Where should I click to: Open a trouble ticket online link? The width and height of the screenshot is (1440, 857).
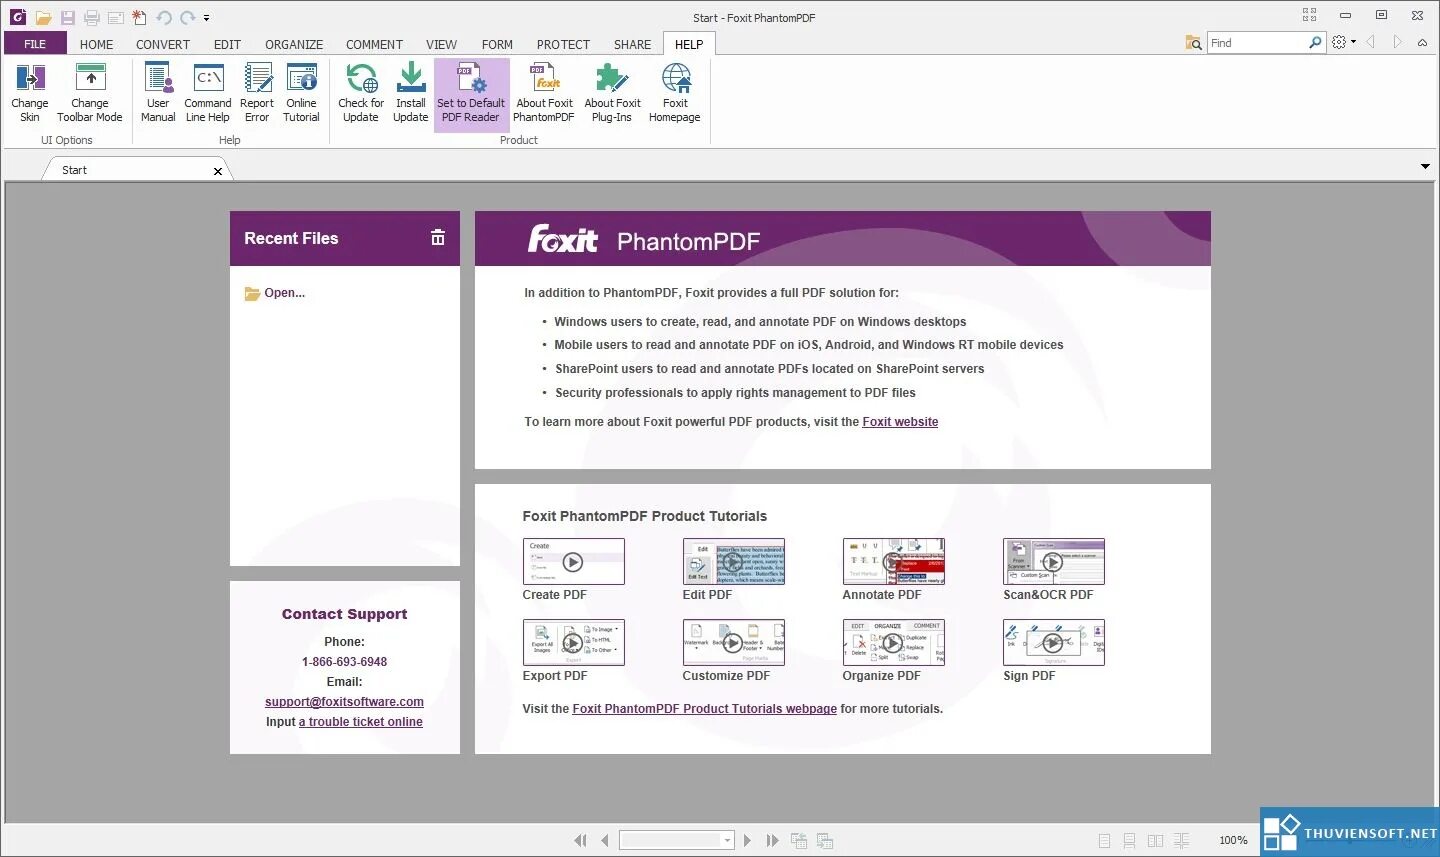pos(360,722)
